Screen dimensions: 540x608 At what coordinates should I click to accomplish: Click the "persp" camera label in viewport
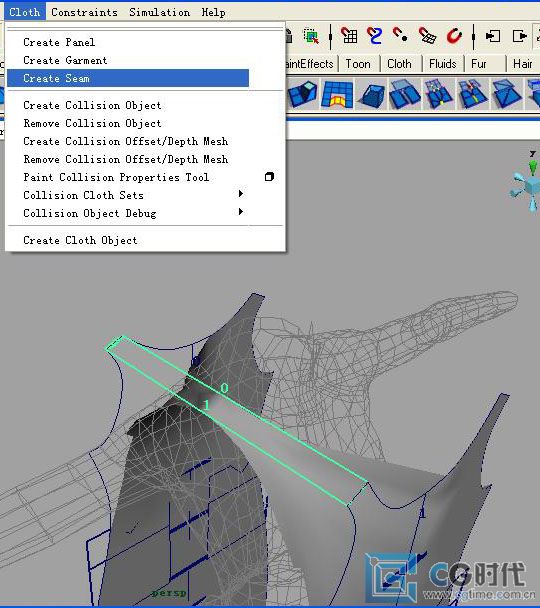(169, 593)
